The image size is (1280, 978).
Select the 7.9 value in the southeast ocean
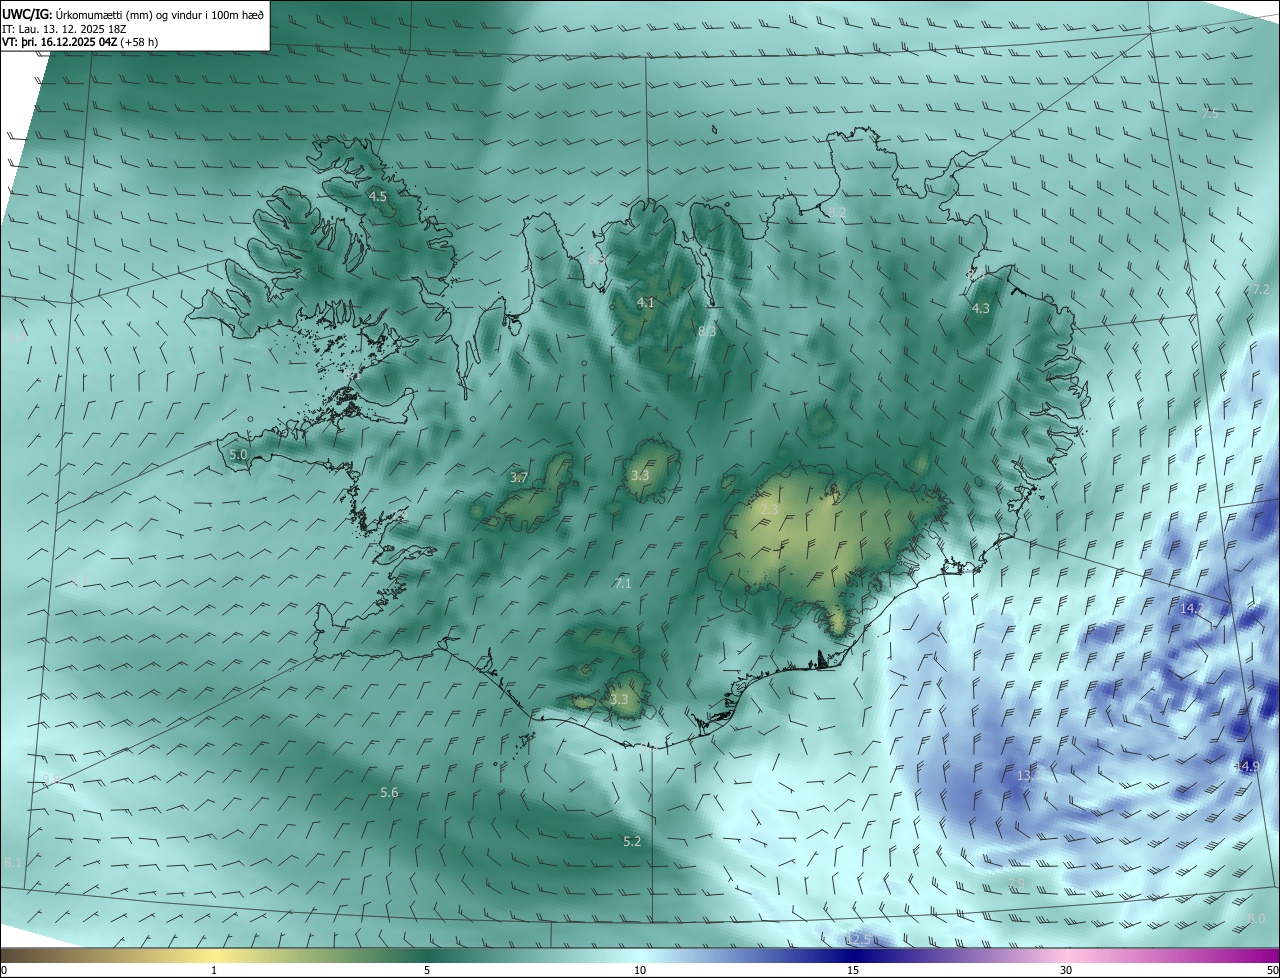[1017, 883]
